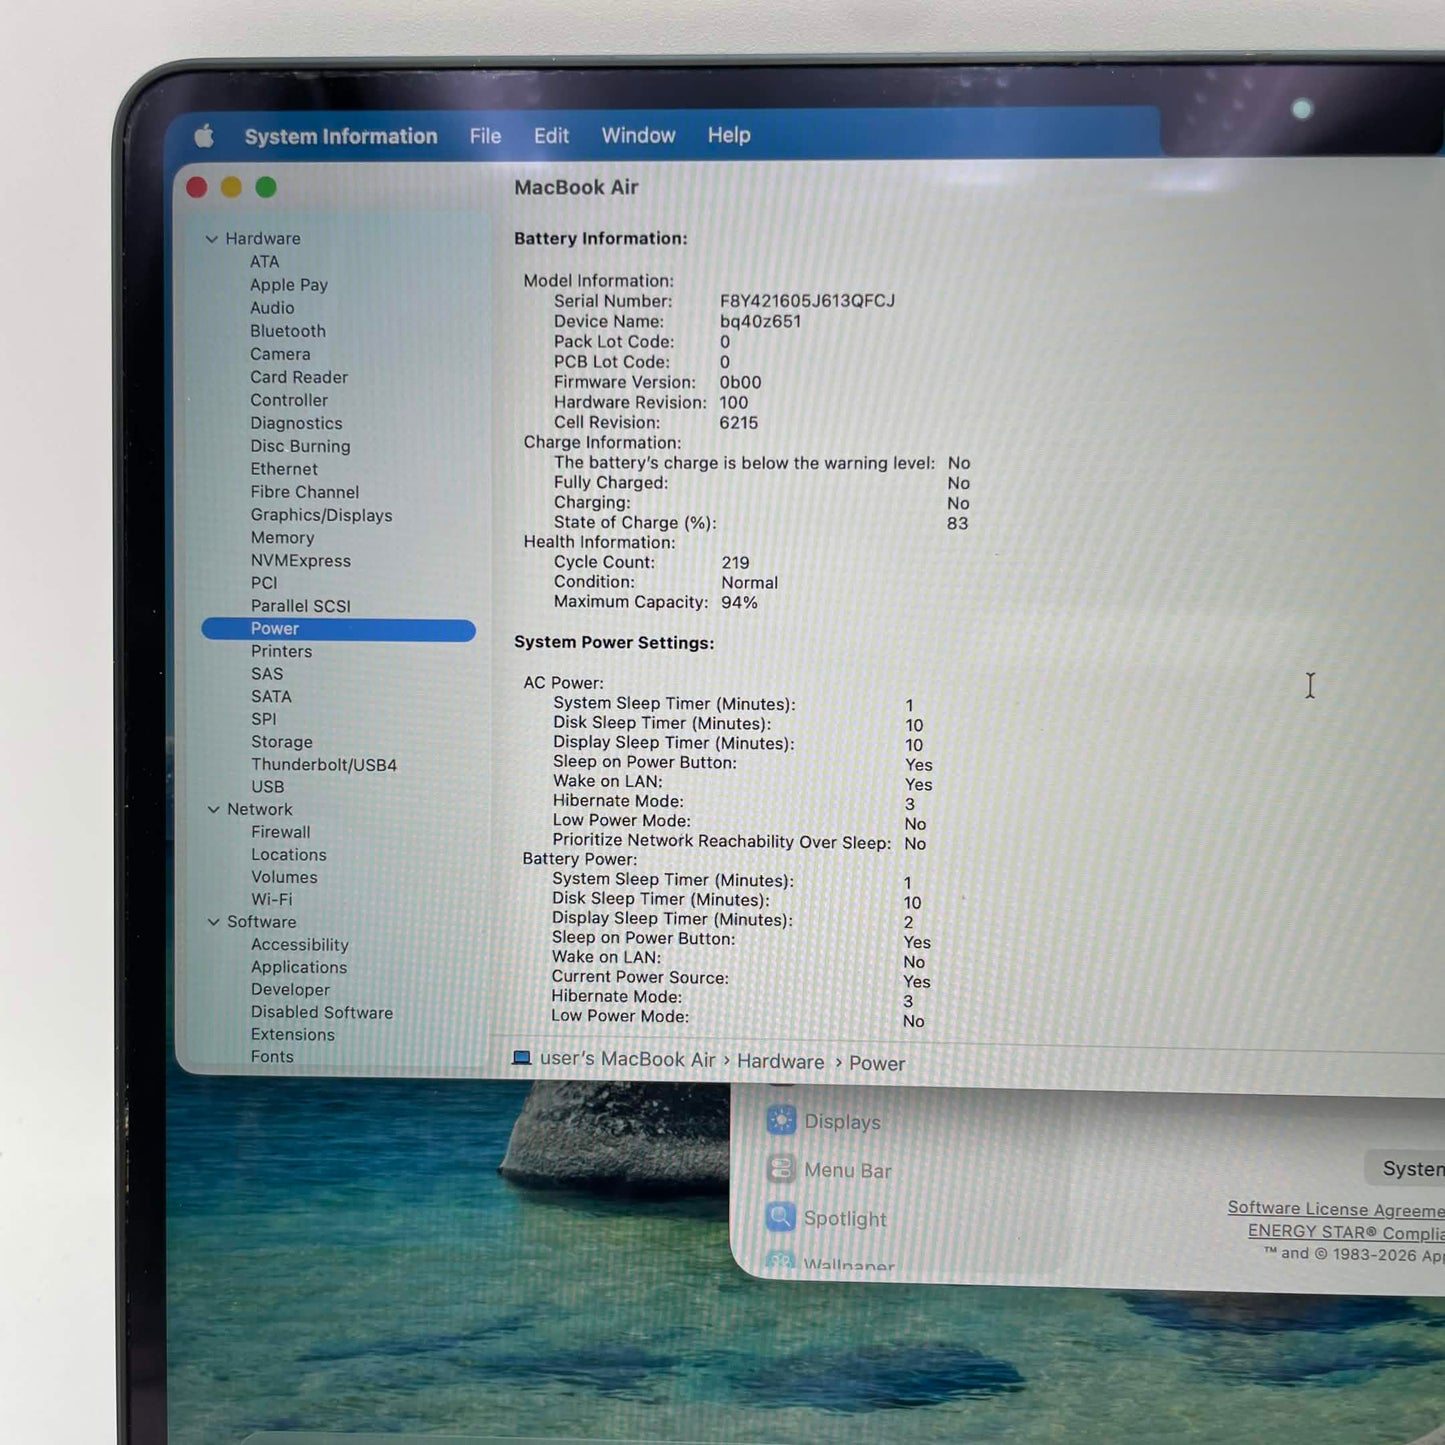The width and height of the screenshot is (1445, 1445).
Task: Open the System Information app menu
Action: tap(341, 137)
